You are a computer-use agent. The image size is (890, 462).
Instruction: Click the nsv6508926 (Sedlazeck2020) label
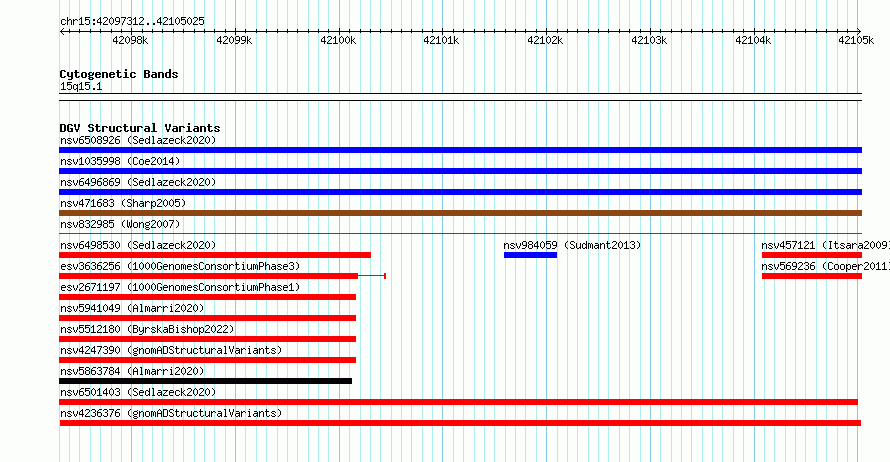pos(138,140)
